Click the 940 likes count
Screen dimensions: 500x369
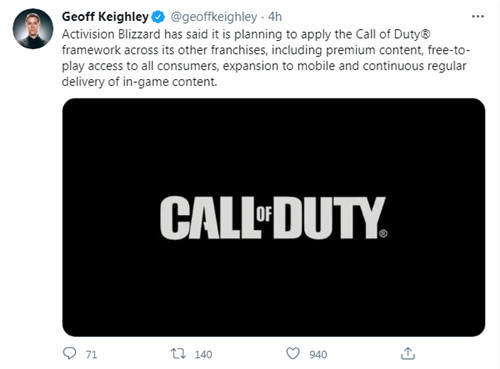(x=318, y=354)
